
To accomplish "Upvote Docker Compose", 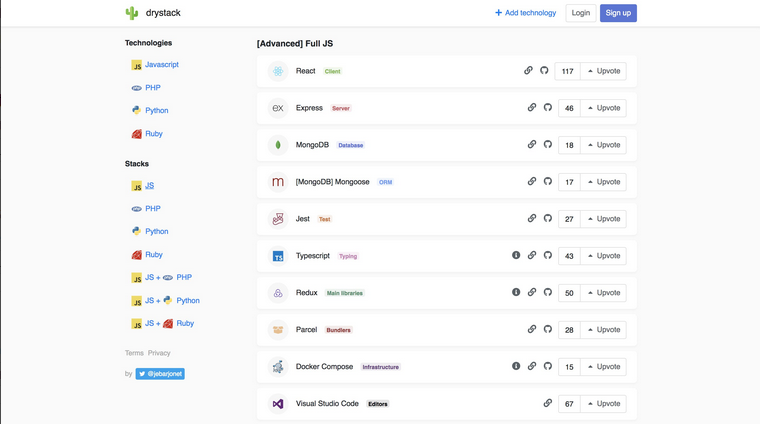I will (603, 367).
